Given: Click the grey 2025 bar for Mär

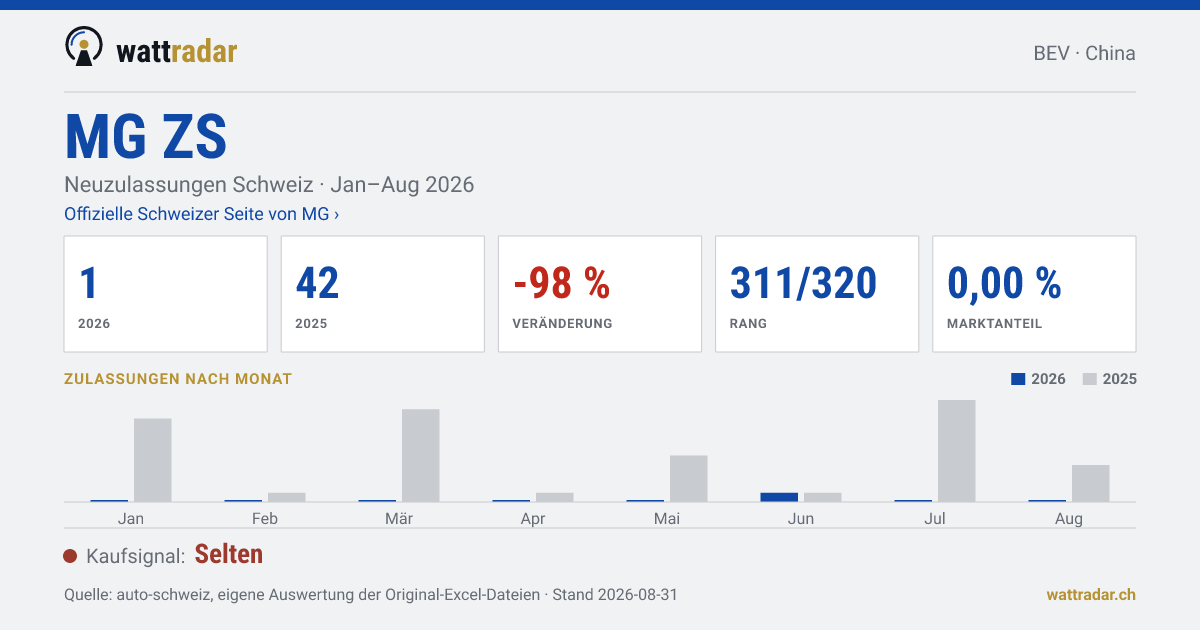Looking at the screenshot, I should (x=421, y=455).
